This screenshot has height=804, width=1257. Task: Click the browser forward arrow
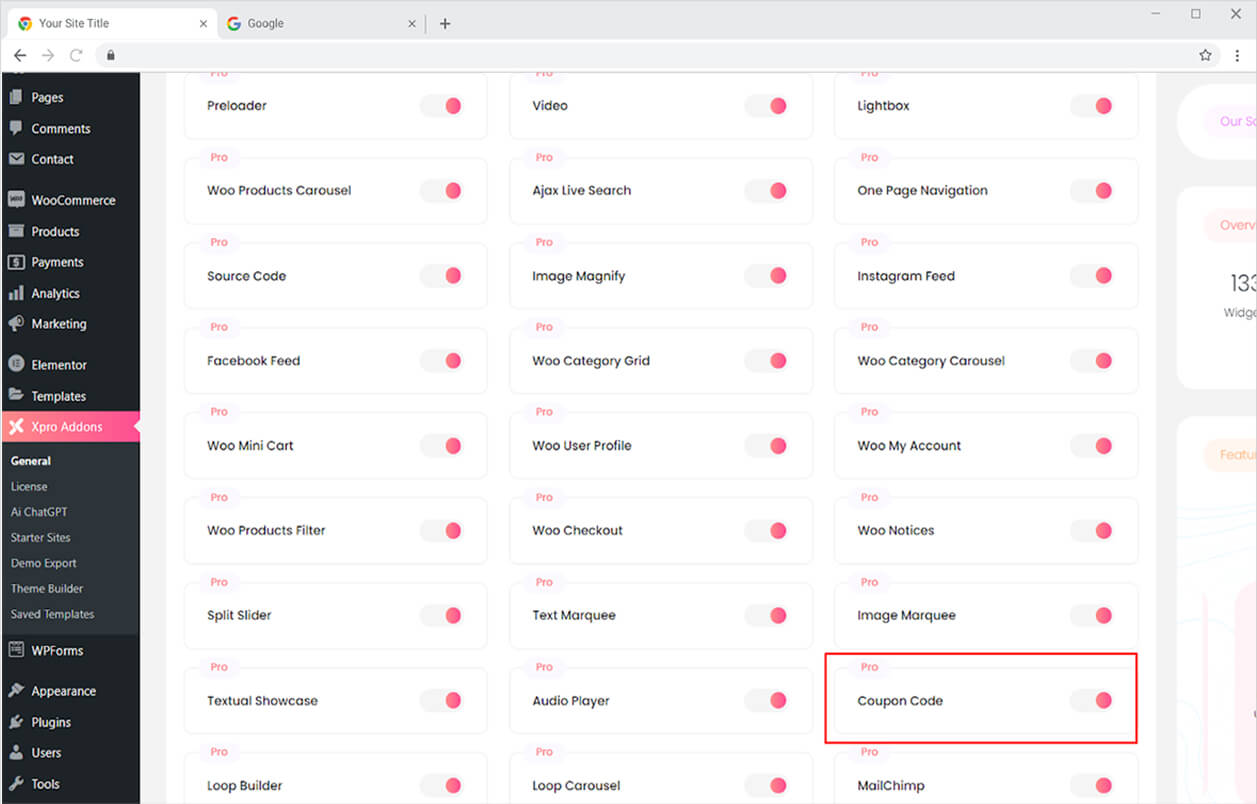coord(48,55)
